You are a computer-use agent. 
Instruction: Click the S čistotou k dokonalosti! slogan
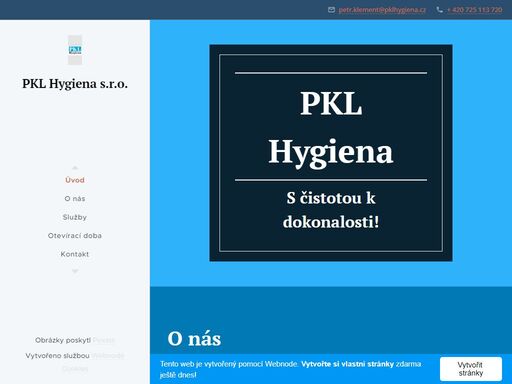point(331,210)
